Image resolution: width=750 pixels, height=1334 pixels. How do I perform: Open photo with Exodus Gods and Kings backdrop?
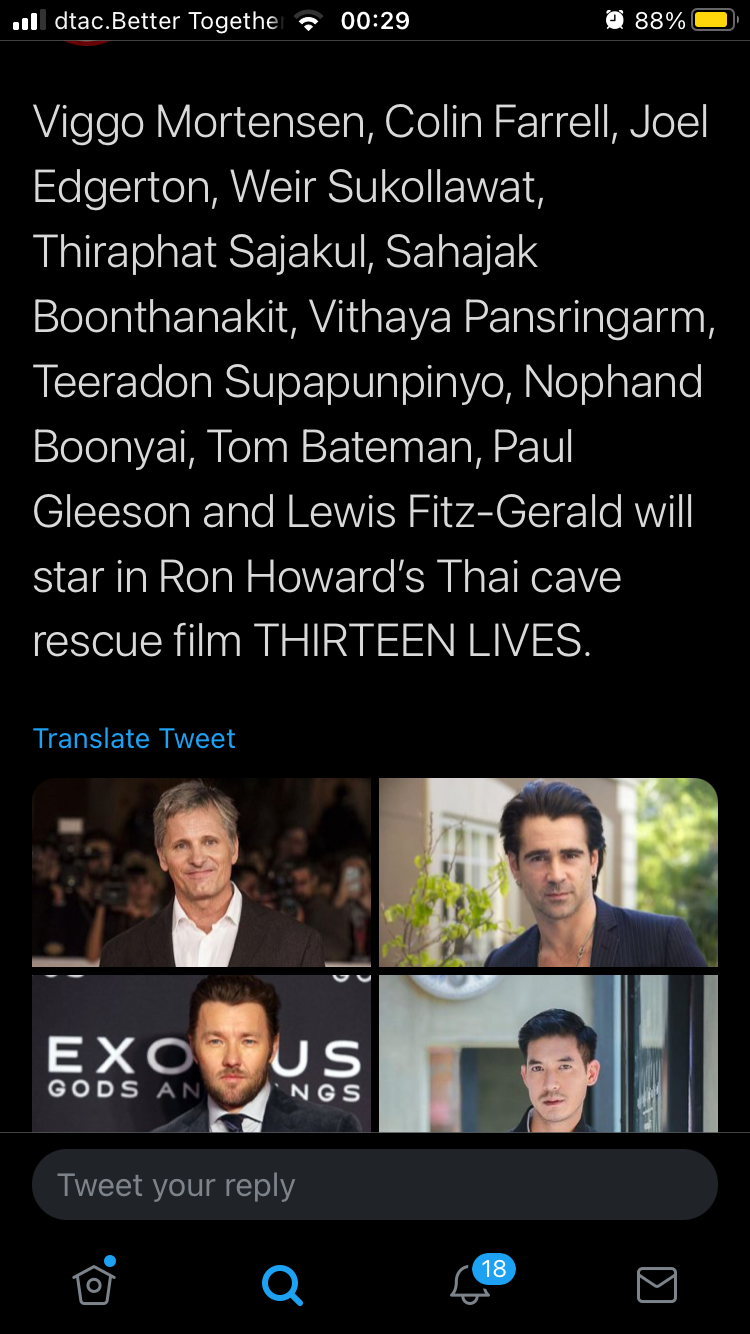tap(201, 1053)
